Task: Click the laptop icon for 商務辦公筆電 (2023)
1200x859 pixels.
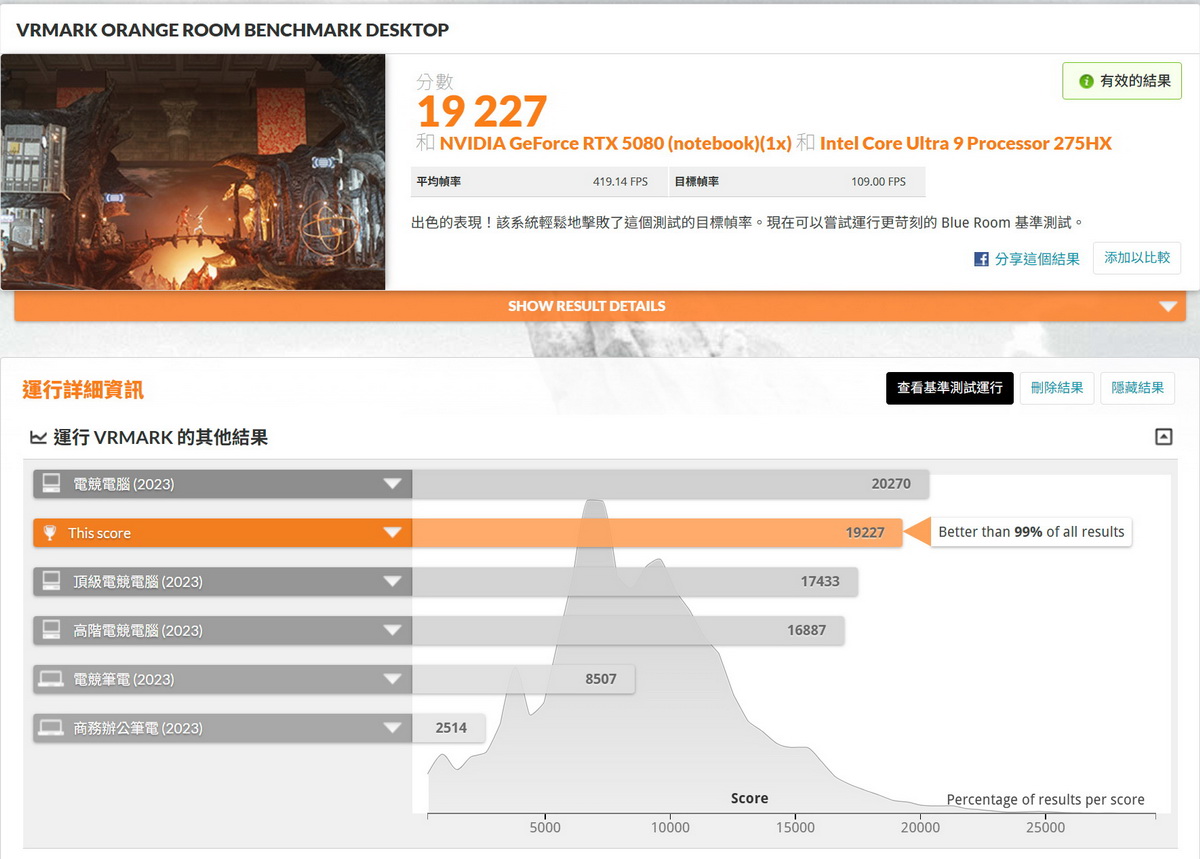Action: (51, 728)
